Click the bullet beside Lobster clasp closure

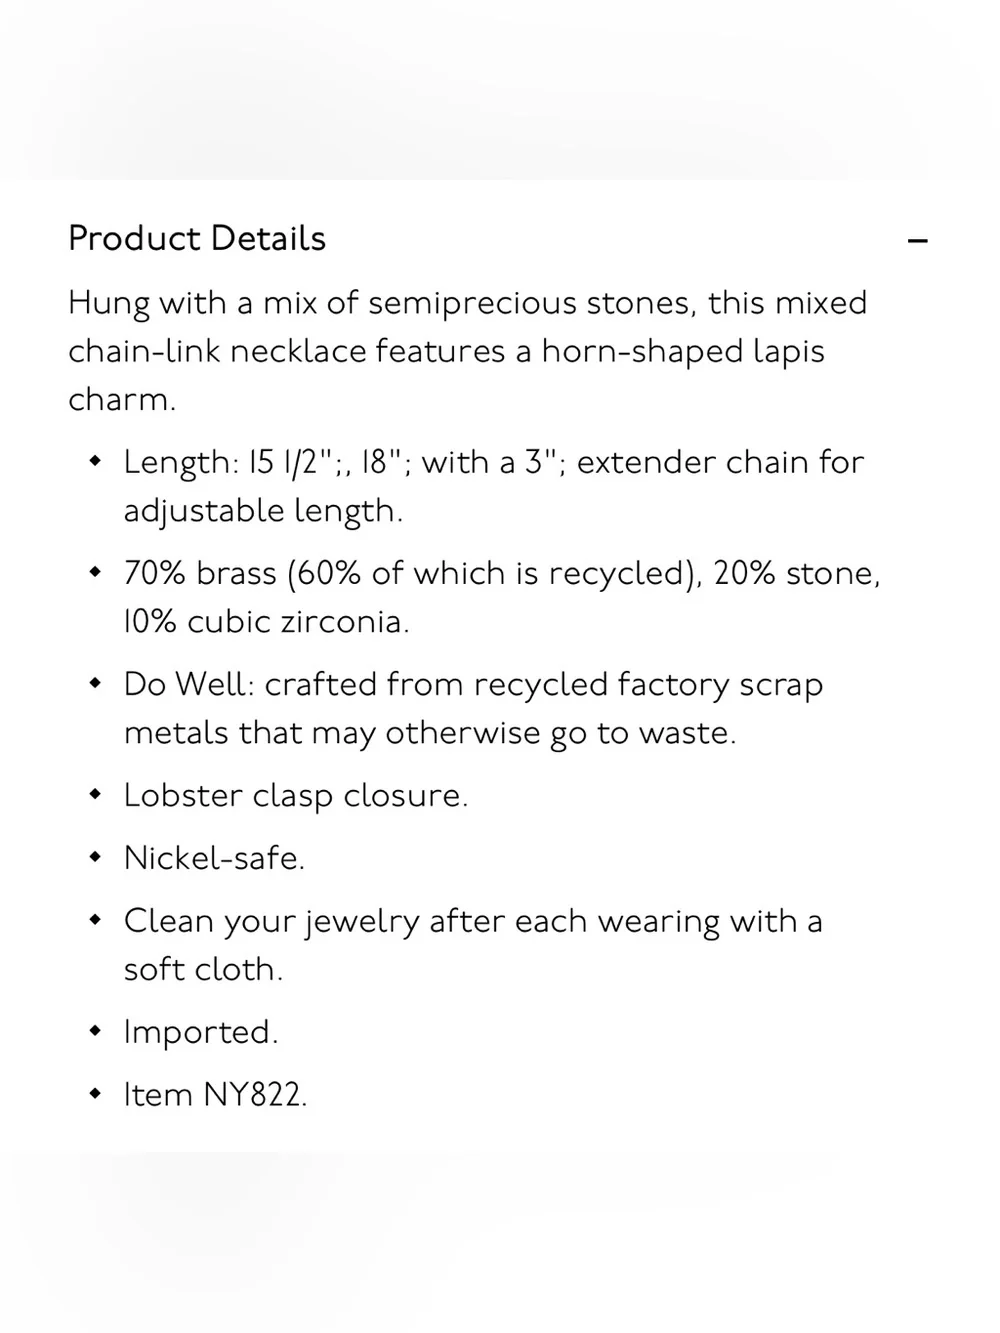coord(95,795)
